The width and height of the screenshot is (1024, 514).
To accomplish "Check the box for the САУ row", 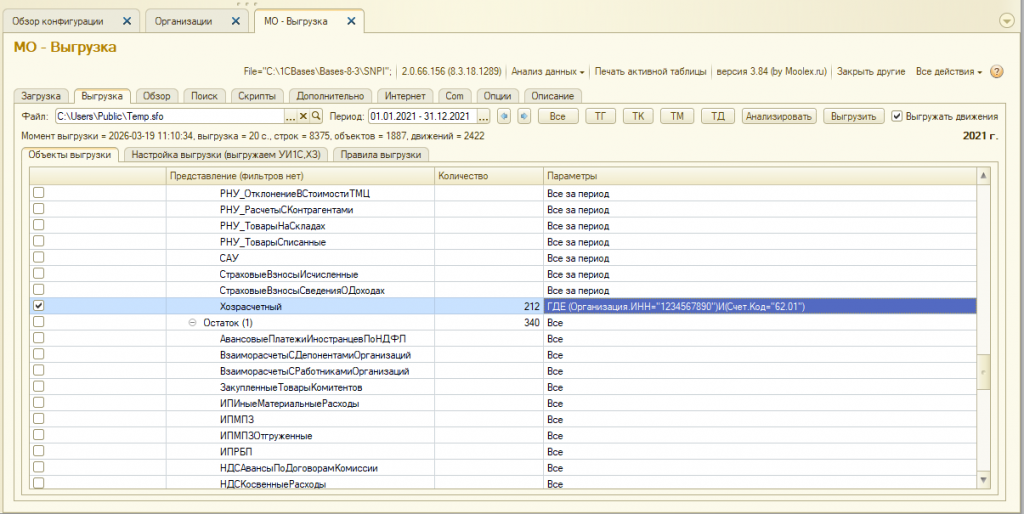I will pyautogui.click(x=39, y=258).
